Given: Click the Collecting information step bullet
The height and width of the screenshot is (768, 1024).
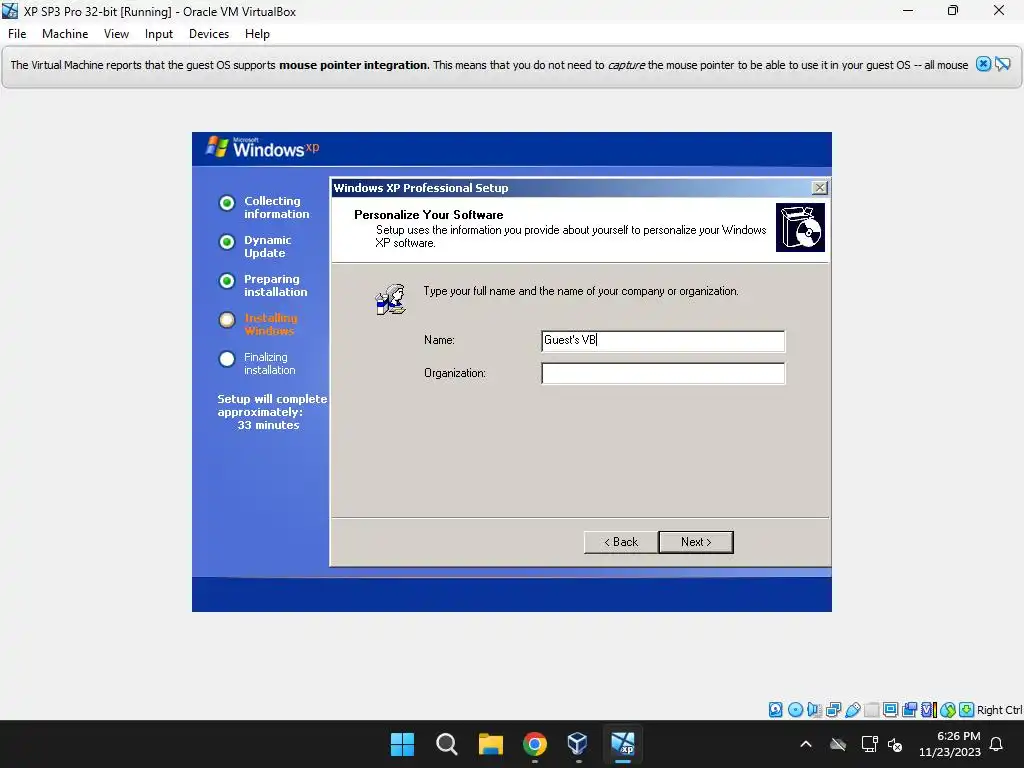Looking at the screenshot, I should (x=227, y=203).
